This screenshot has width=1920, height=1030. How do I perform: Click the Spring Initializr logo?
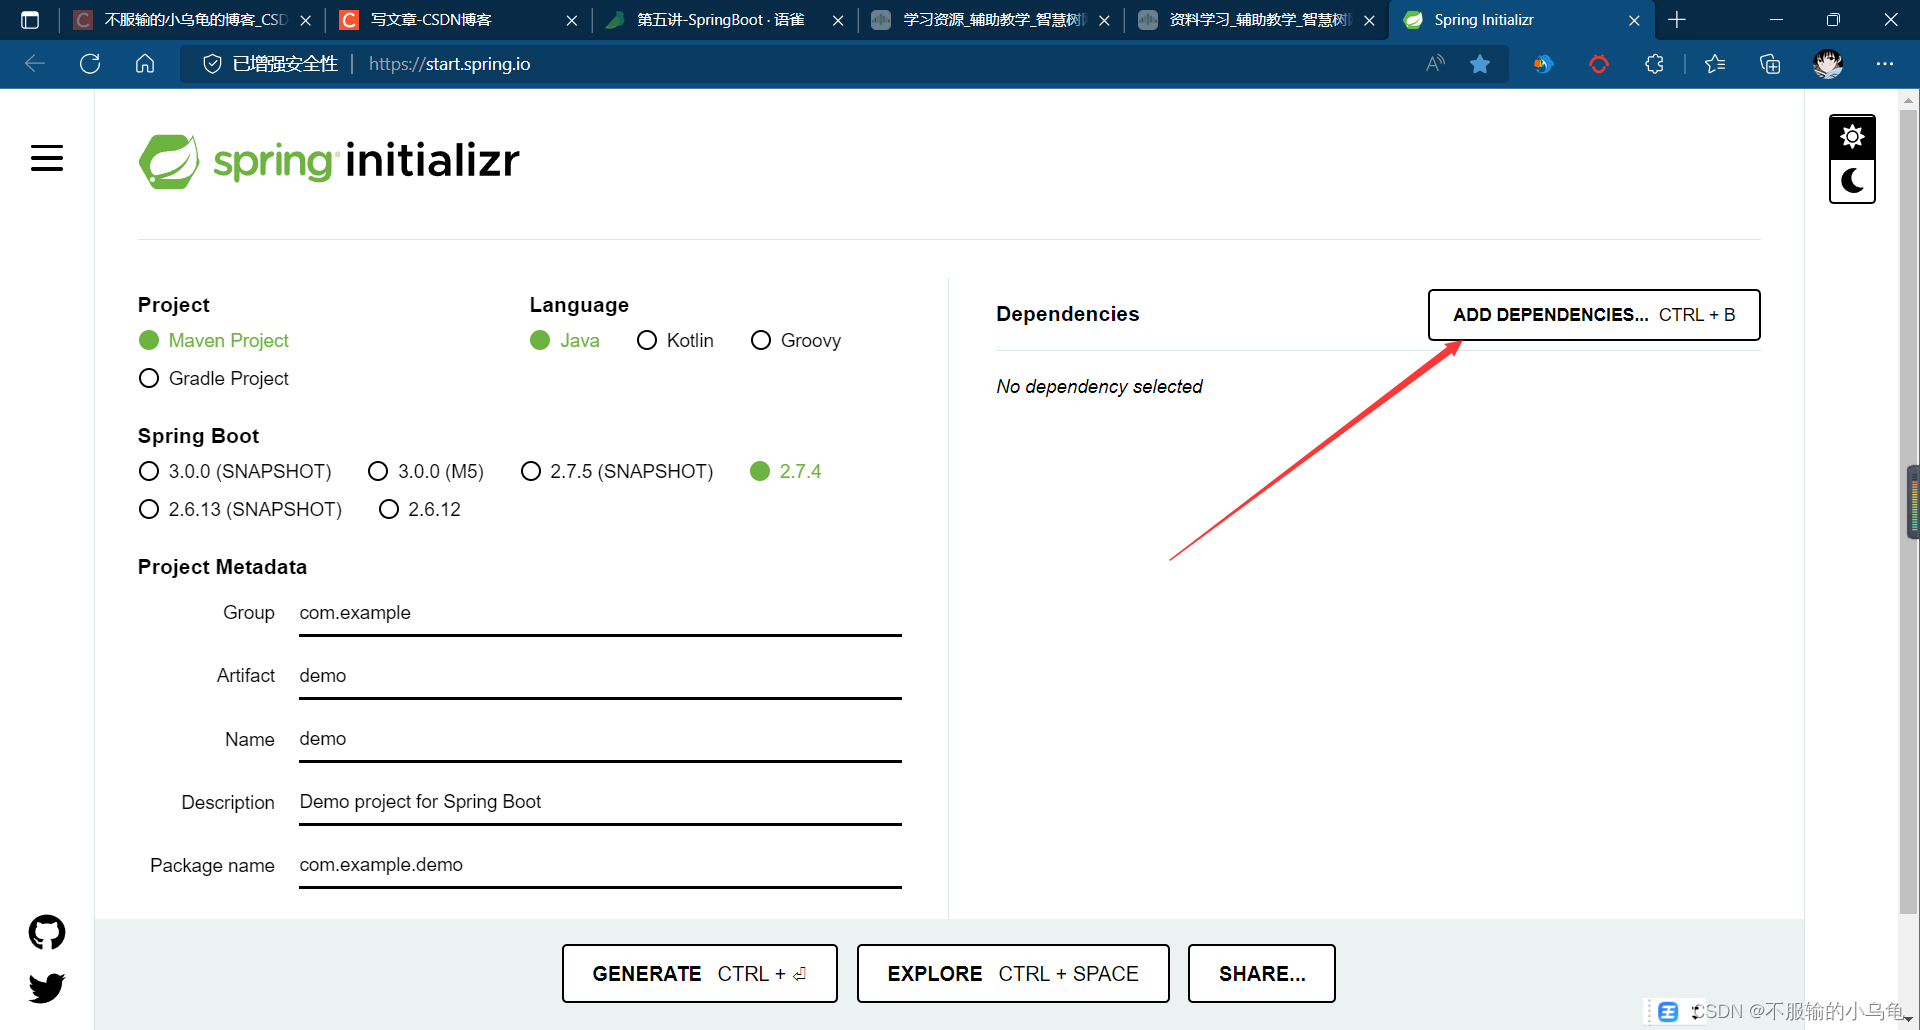tap(329, 161)
